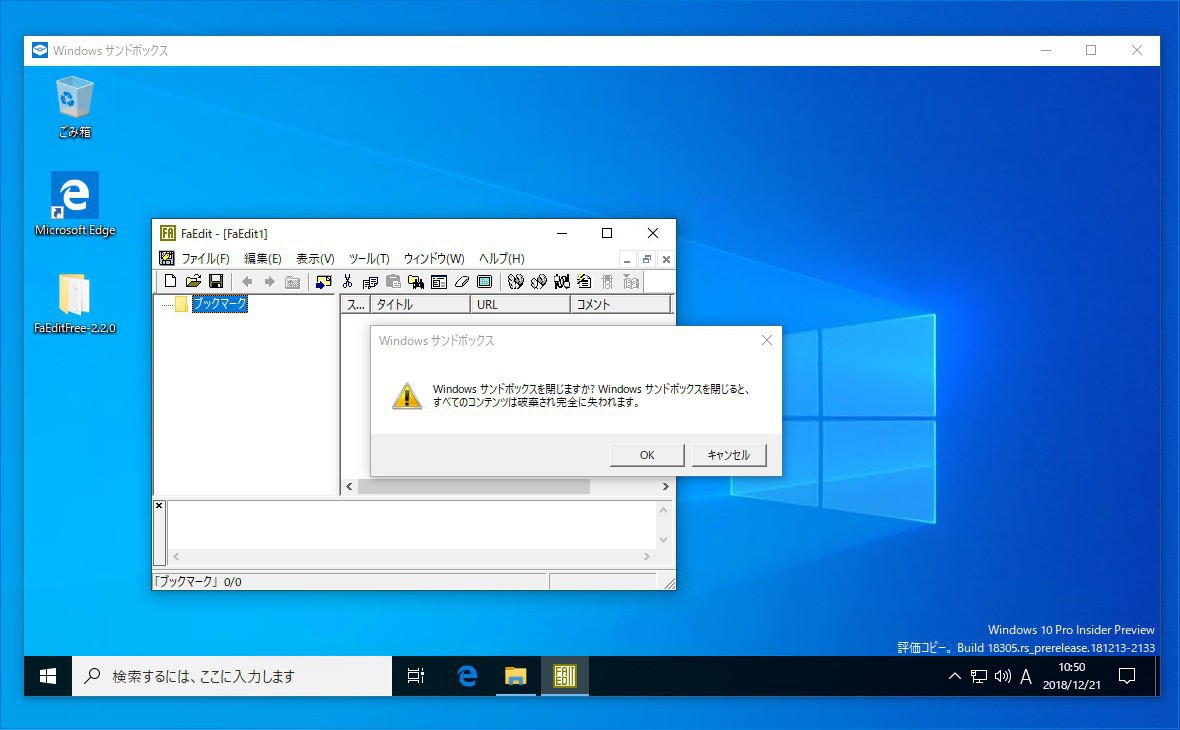Open the ウィンドウ(W) menu
The image size is (1180, 730).
point(434,258)
